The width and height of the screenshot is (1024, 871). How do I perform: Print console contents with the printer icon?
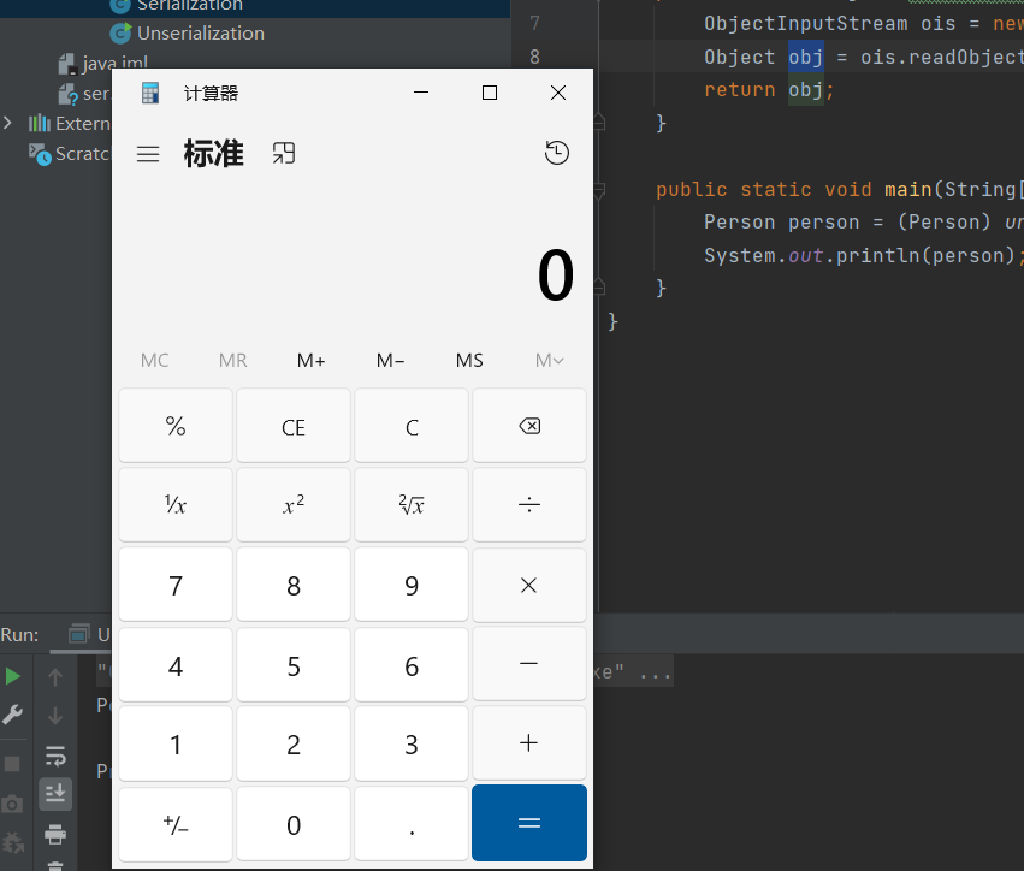[55, 834]
